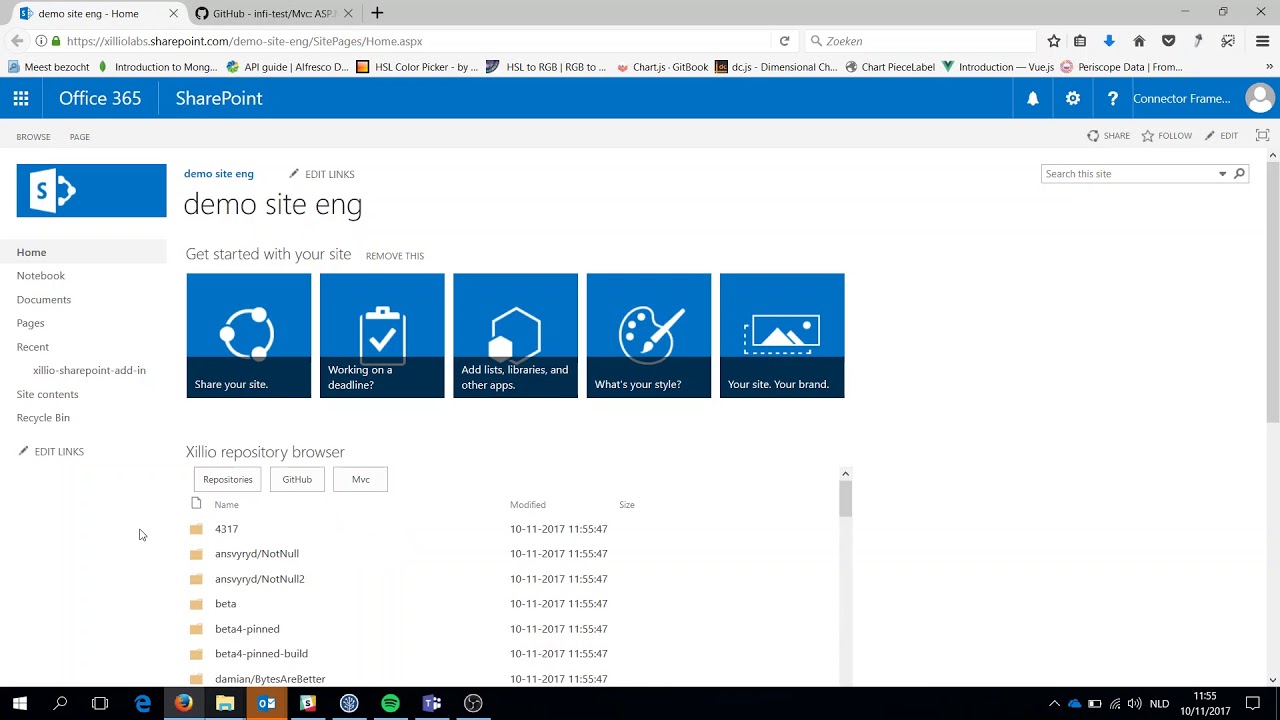Open the What's your style tile
This screenshot has width=1280, height=720.
(649, 335)
